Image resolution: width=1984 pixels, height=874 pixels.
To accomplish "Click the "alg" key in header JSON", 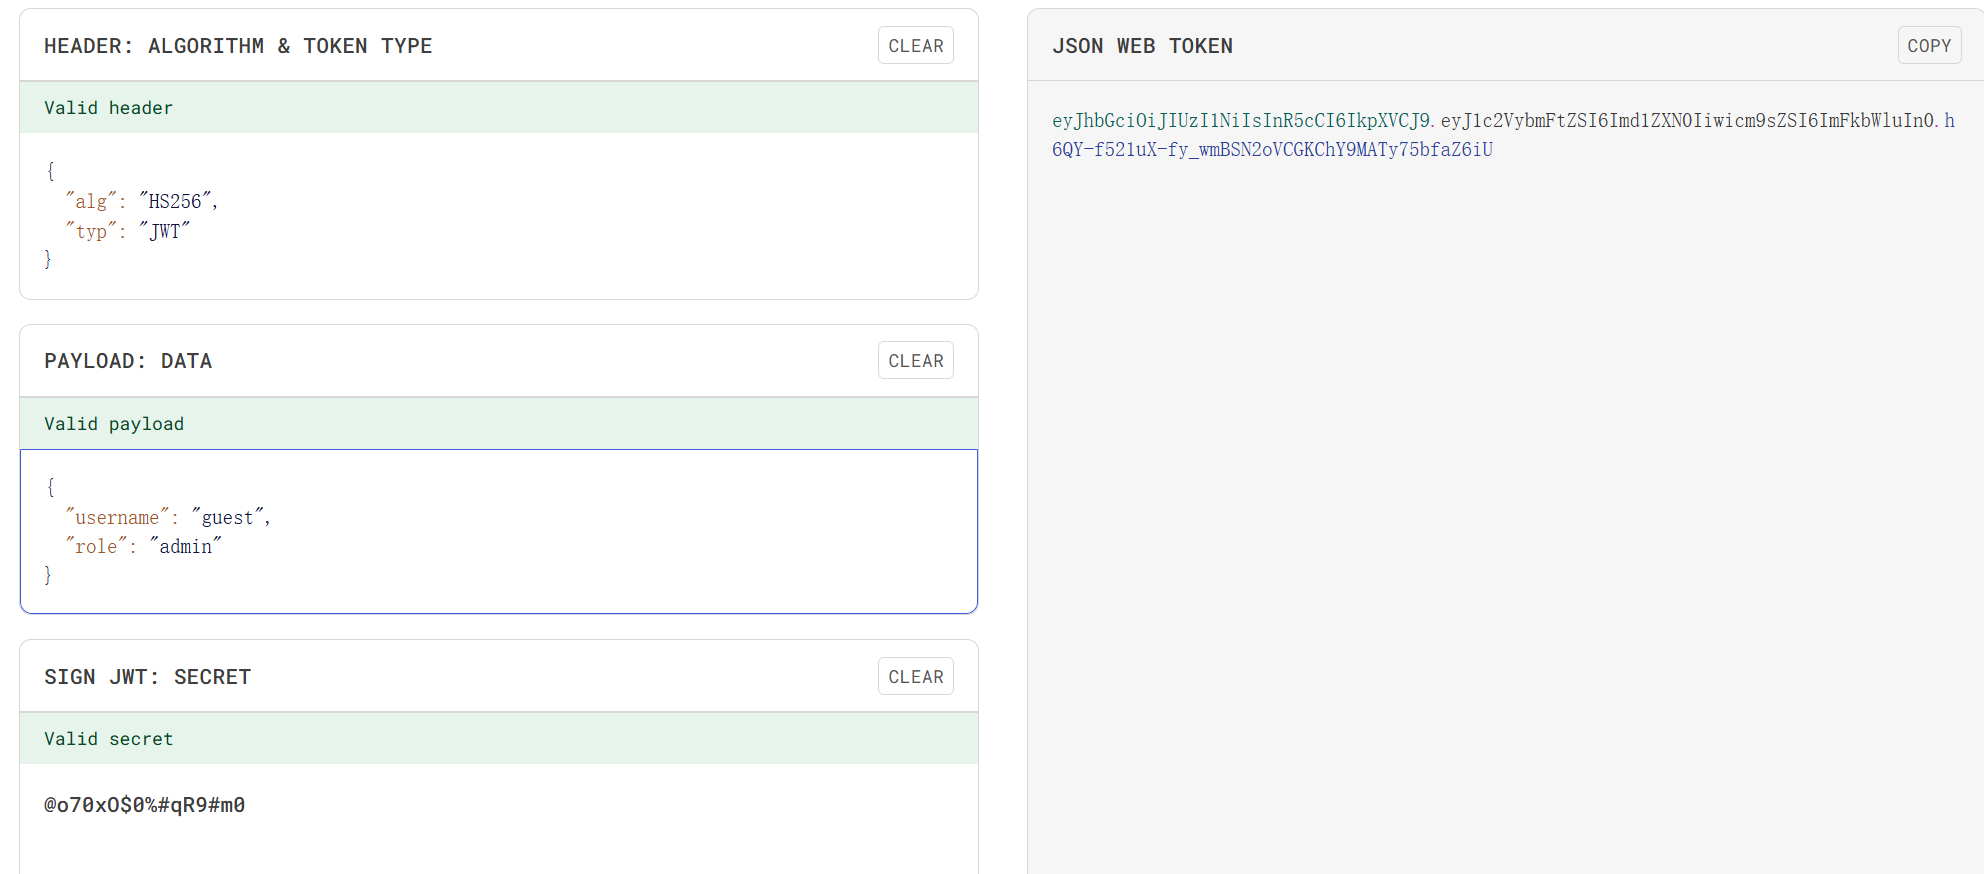I will [91, 201].
